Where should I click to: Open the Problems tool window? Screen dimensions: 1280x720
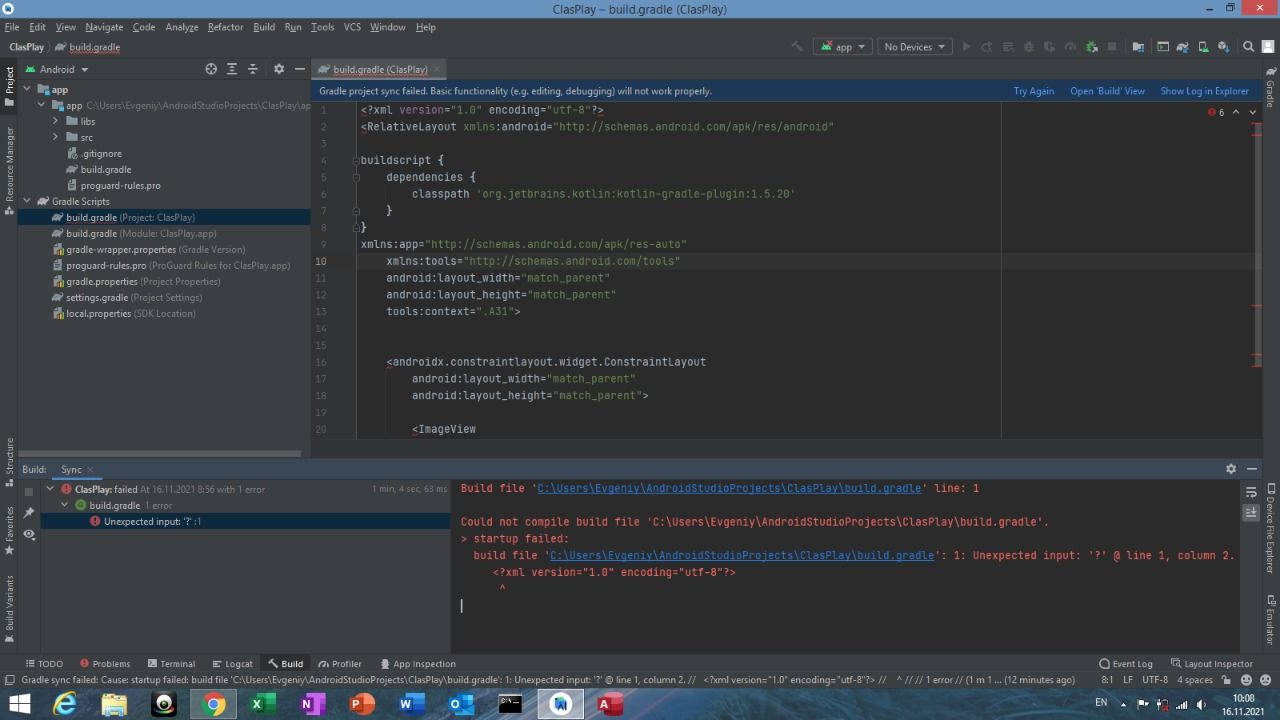(105, 664)
